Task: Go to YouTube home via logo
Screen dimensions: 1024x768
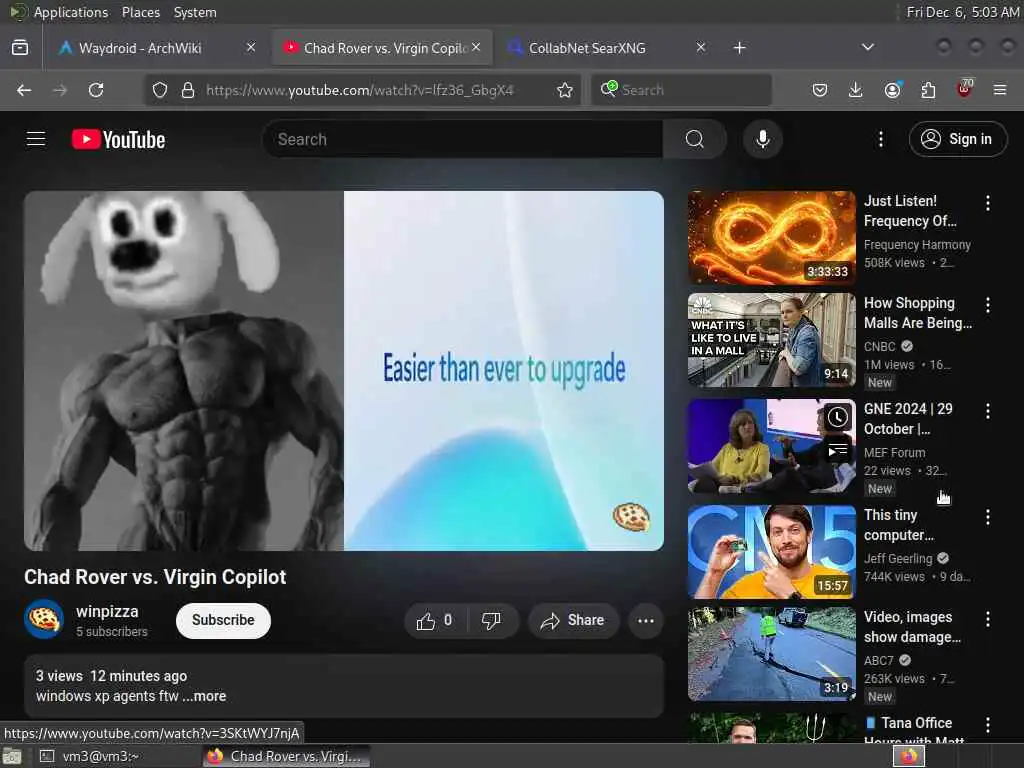Action: (x=118, y=139)
